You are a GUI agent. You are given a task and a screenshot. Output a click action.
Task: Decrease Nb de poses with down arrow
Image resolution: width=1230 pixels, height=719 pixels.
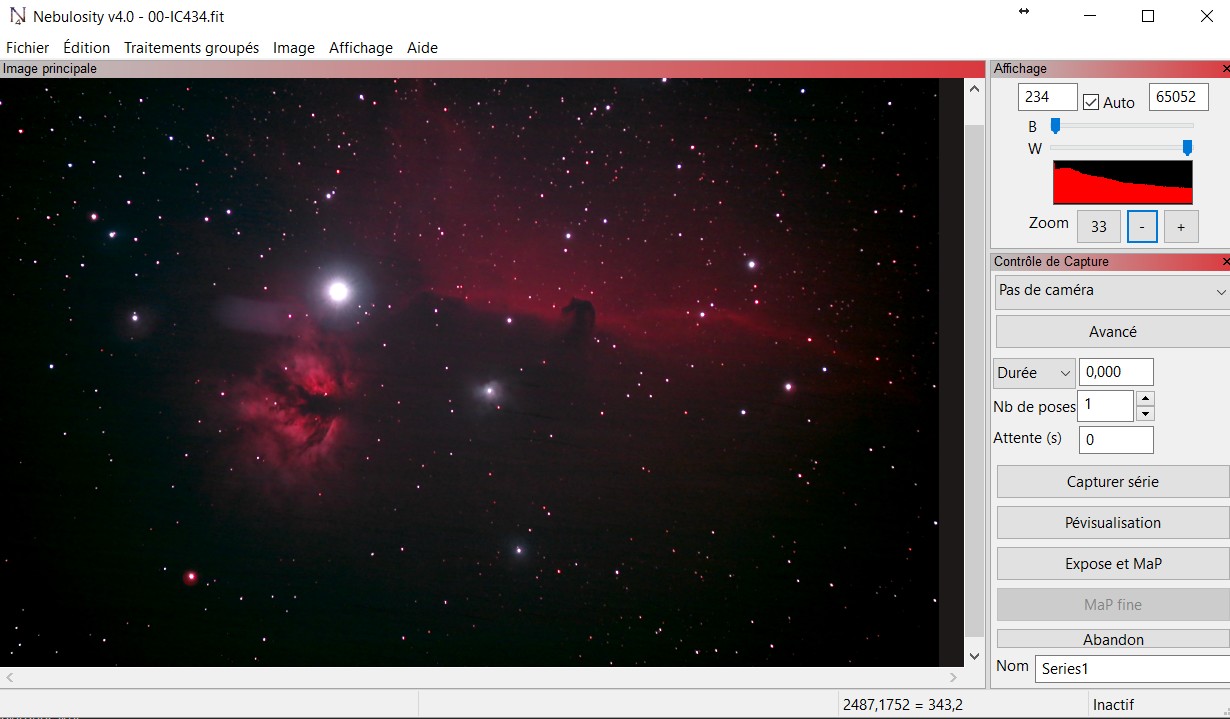tap(1146, 414)
